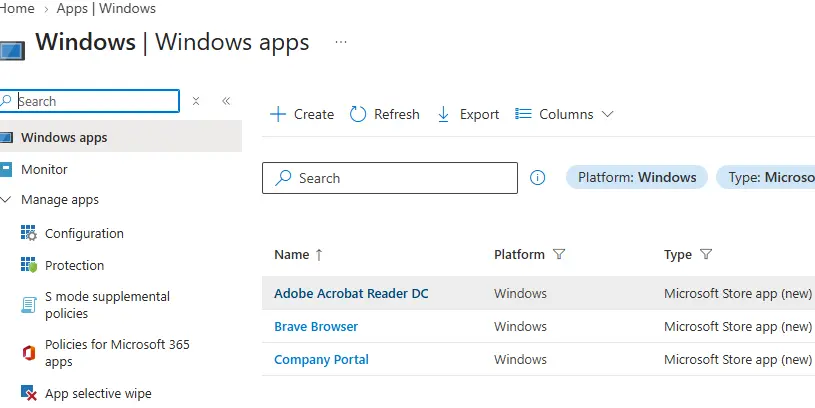Go to Home breadcrumb

tap(17, 9)
